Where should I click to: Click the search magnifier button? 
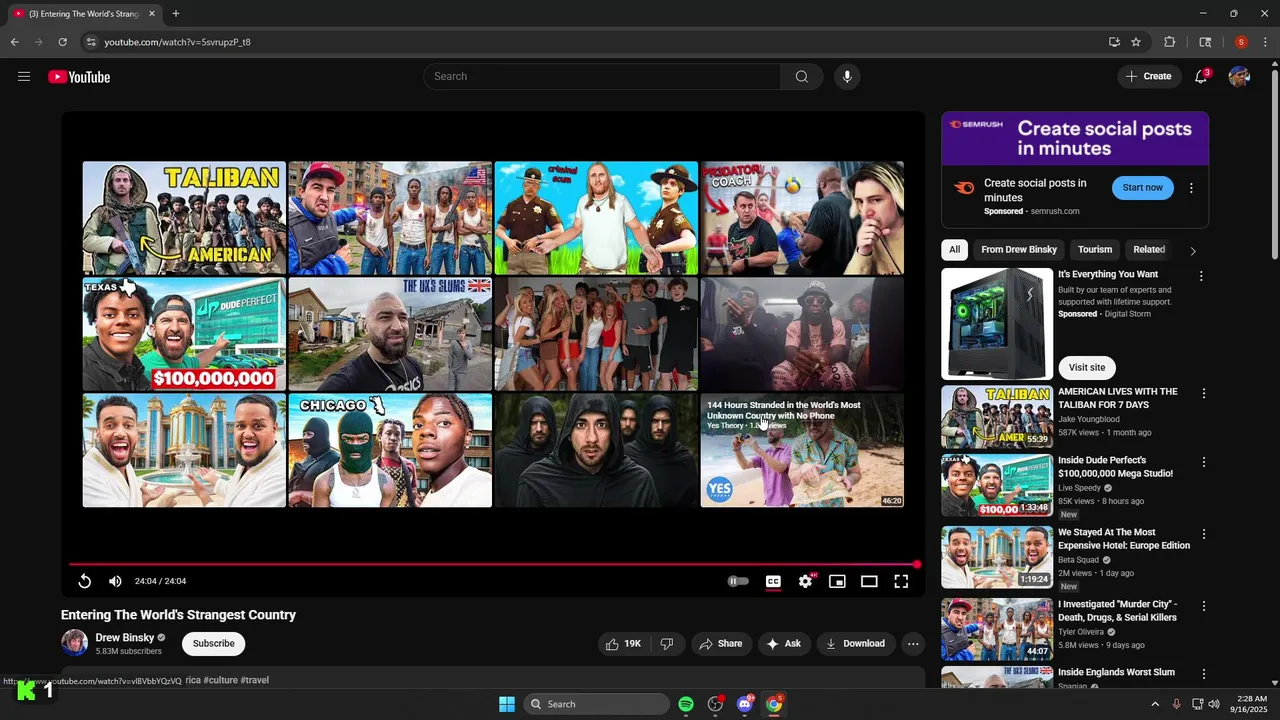coord(802,77)
